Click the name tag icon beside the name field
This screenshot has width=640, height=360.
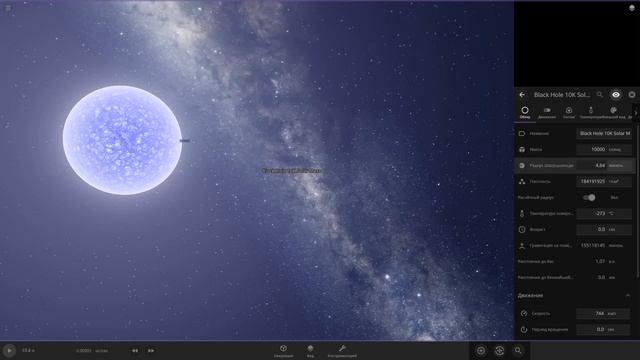pyautogui.click(x=522, y=133)
